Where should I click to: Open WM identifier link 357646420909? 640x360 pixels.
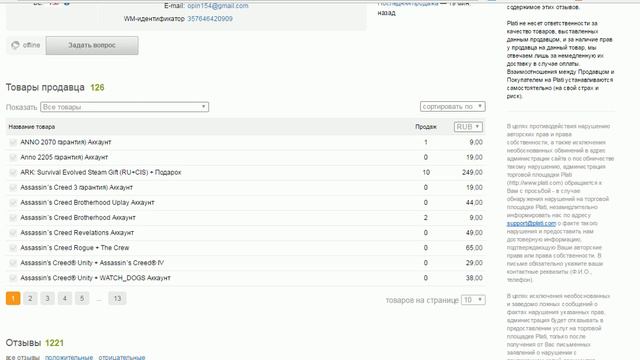tap(210, 19)
